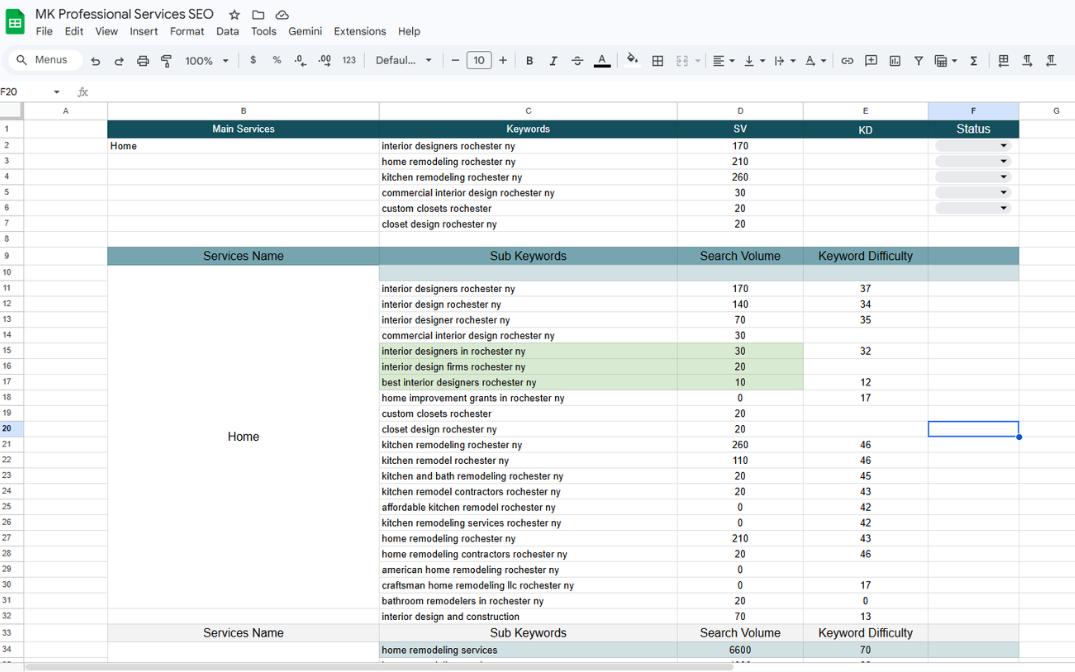The width and height of the screenshot is (1075, 672).
Task: Open the Extensions menu
Action: (359, 31)
